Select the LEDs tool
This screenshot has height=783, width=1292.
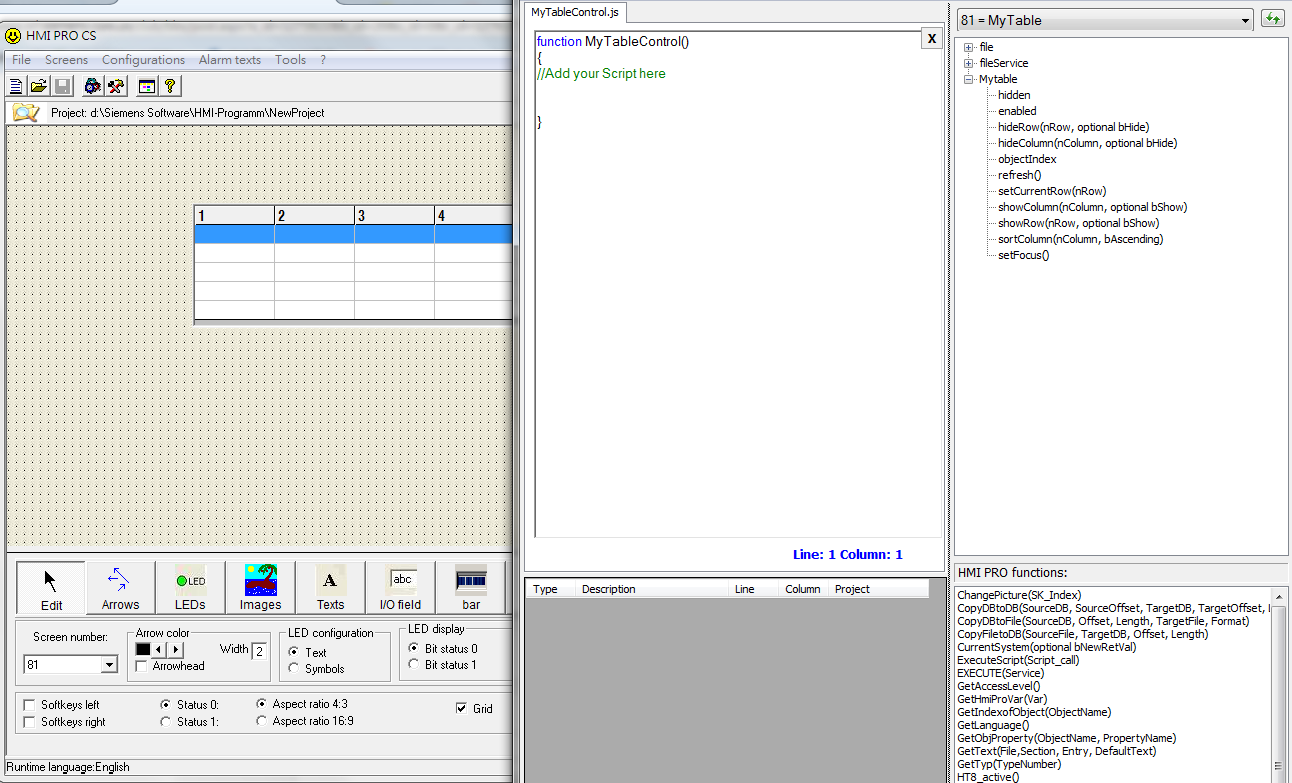[x=190, y=587]
